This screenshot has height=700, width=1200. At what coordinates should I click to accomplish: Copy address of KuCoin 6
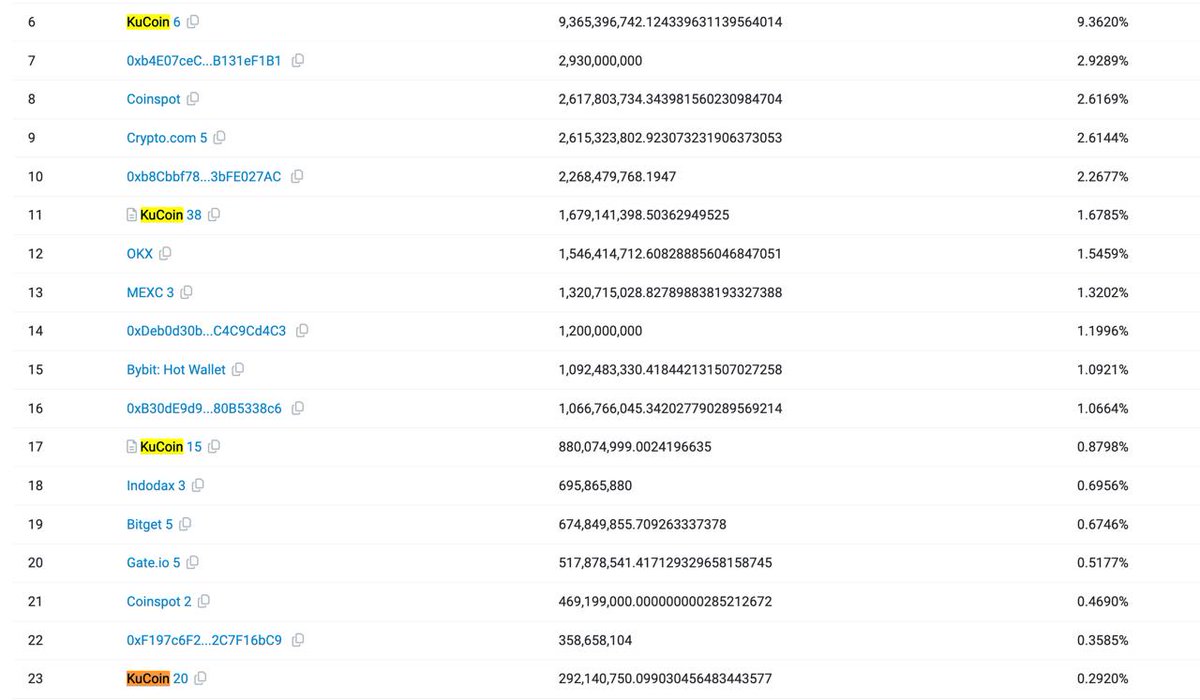tap(193, 22)
